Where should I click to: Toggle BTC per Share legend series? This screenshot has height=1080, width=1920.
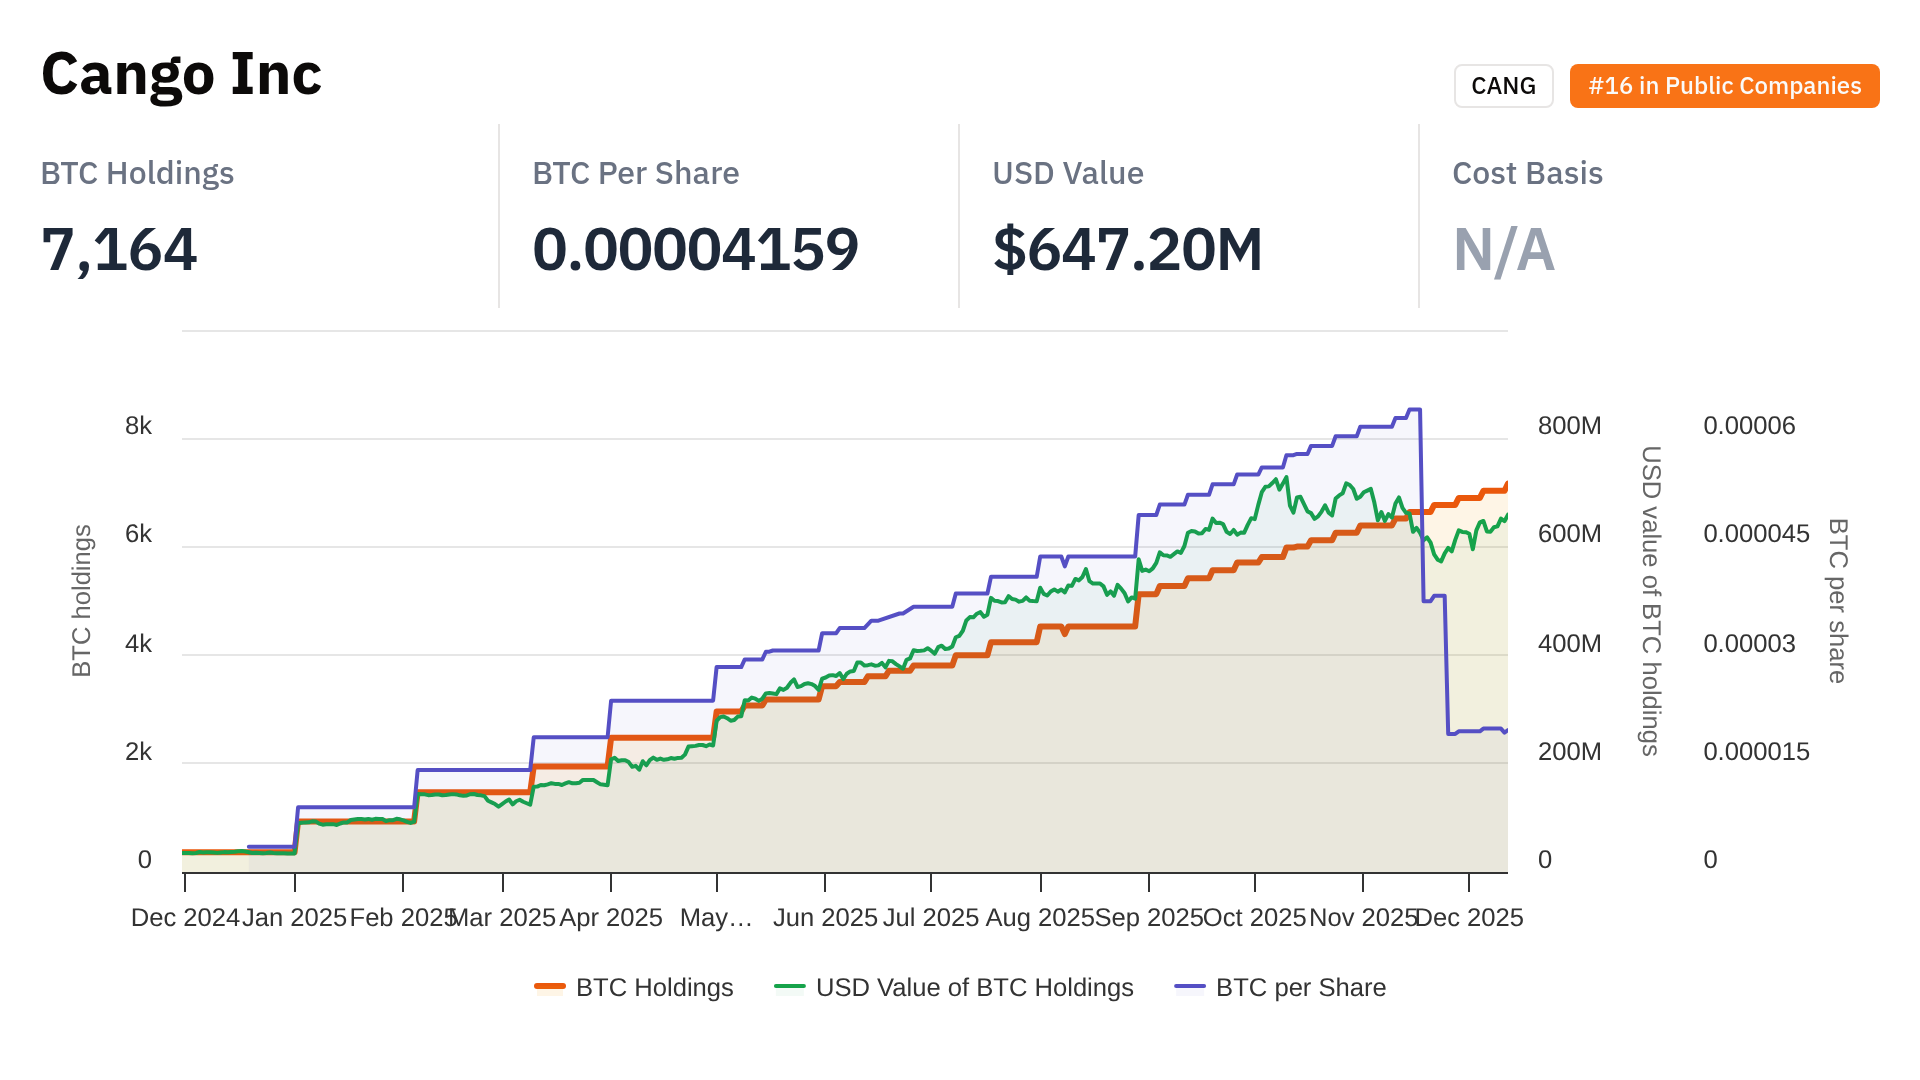(x=1300, y=988)
